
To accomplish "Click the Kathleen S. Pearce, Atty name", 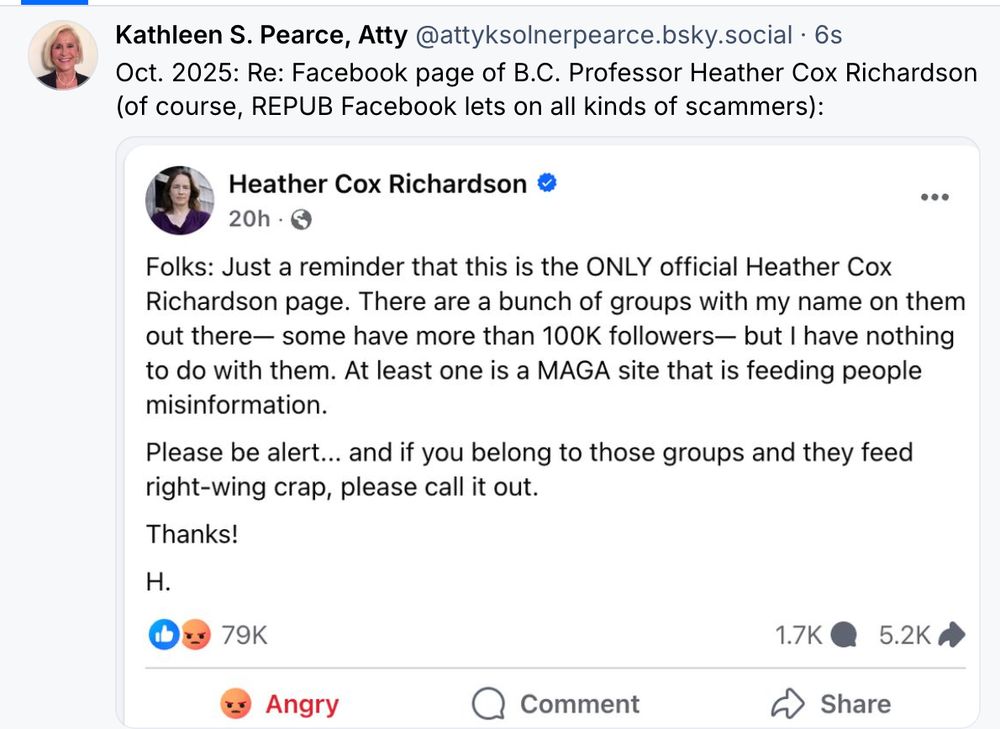I will click(x=261, y=37).
